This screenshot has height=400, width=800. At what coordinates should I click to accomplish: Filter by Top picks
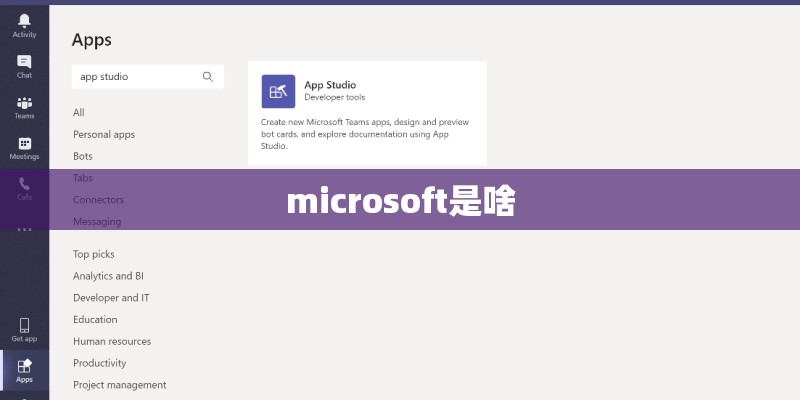pos(93,254)
